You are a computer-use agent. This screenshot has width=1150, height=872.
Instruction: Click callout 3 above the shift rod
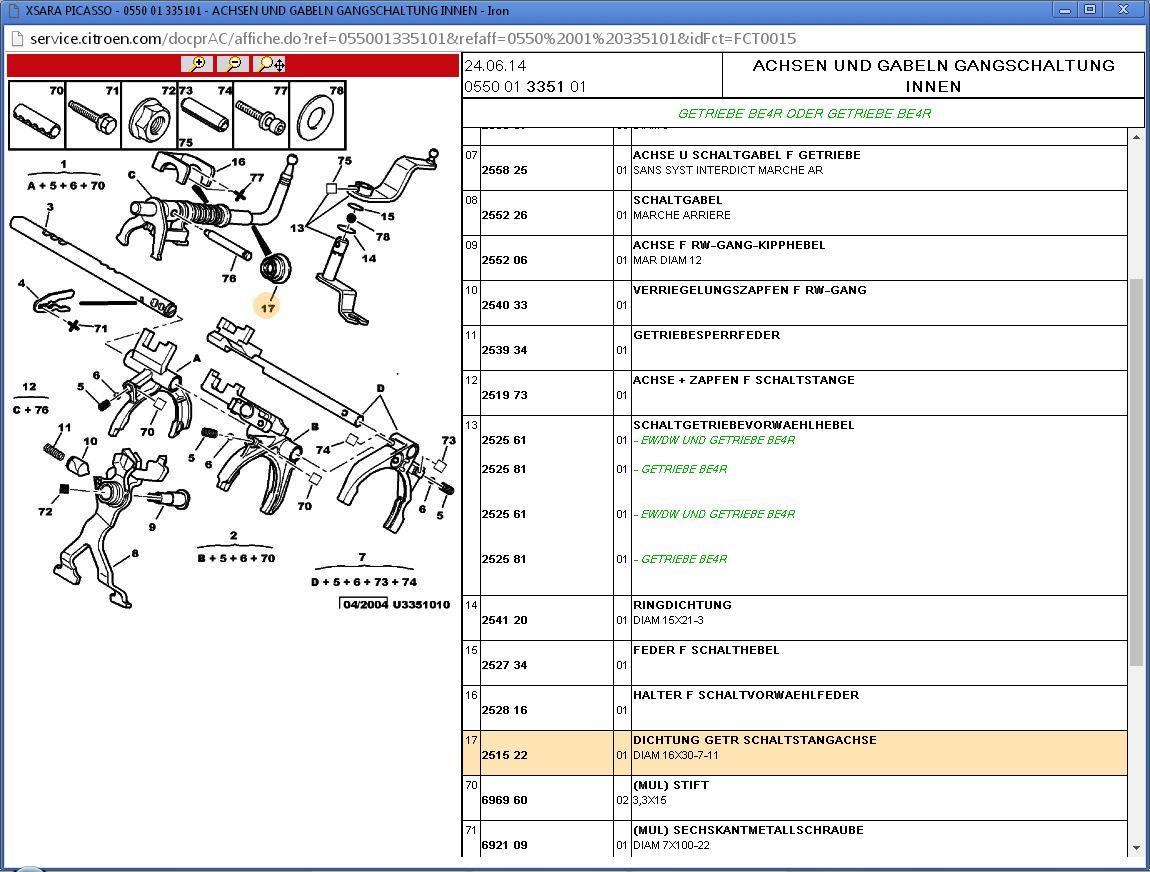pos(50,207)
